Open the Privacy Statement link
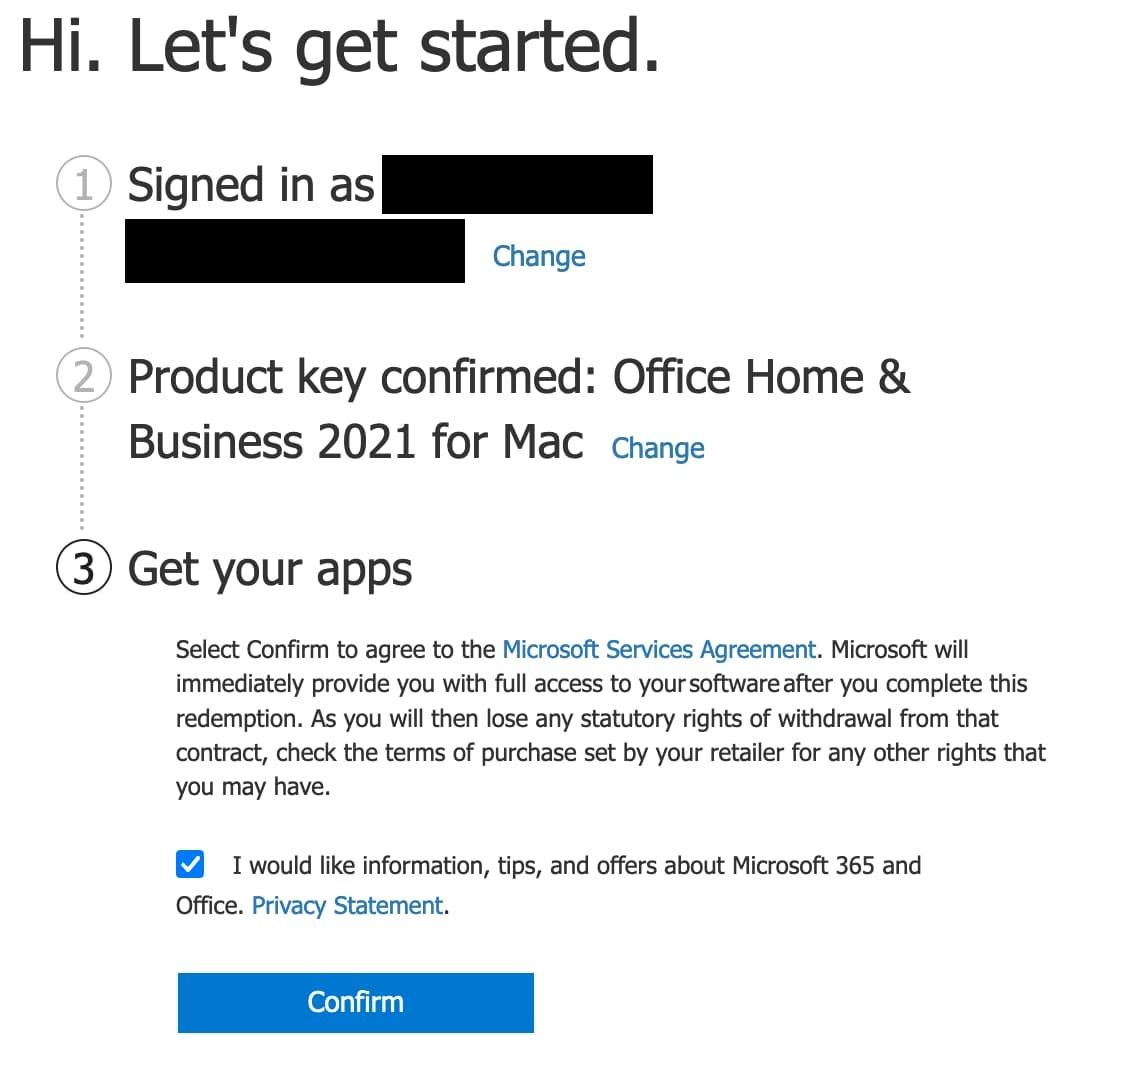This screenshot has height=1092, width=1124. [348, 906]
